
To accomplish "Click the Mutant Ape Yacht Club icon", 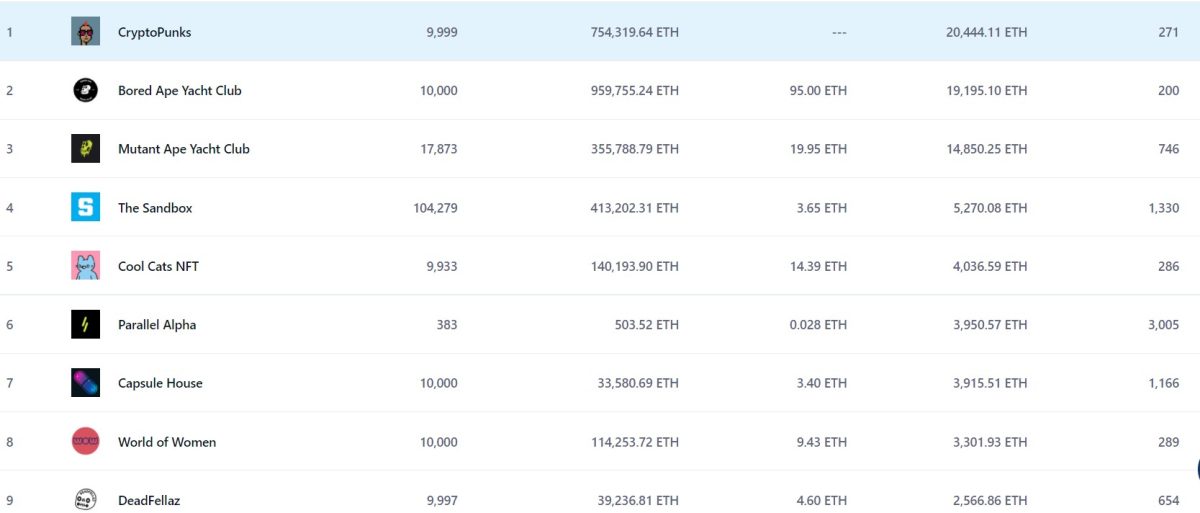I will 85,149.
